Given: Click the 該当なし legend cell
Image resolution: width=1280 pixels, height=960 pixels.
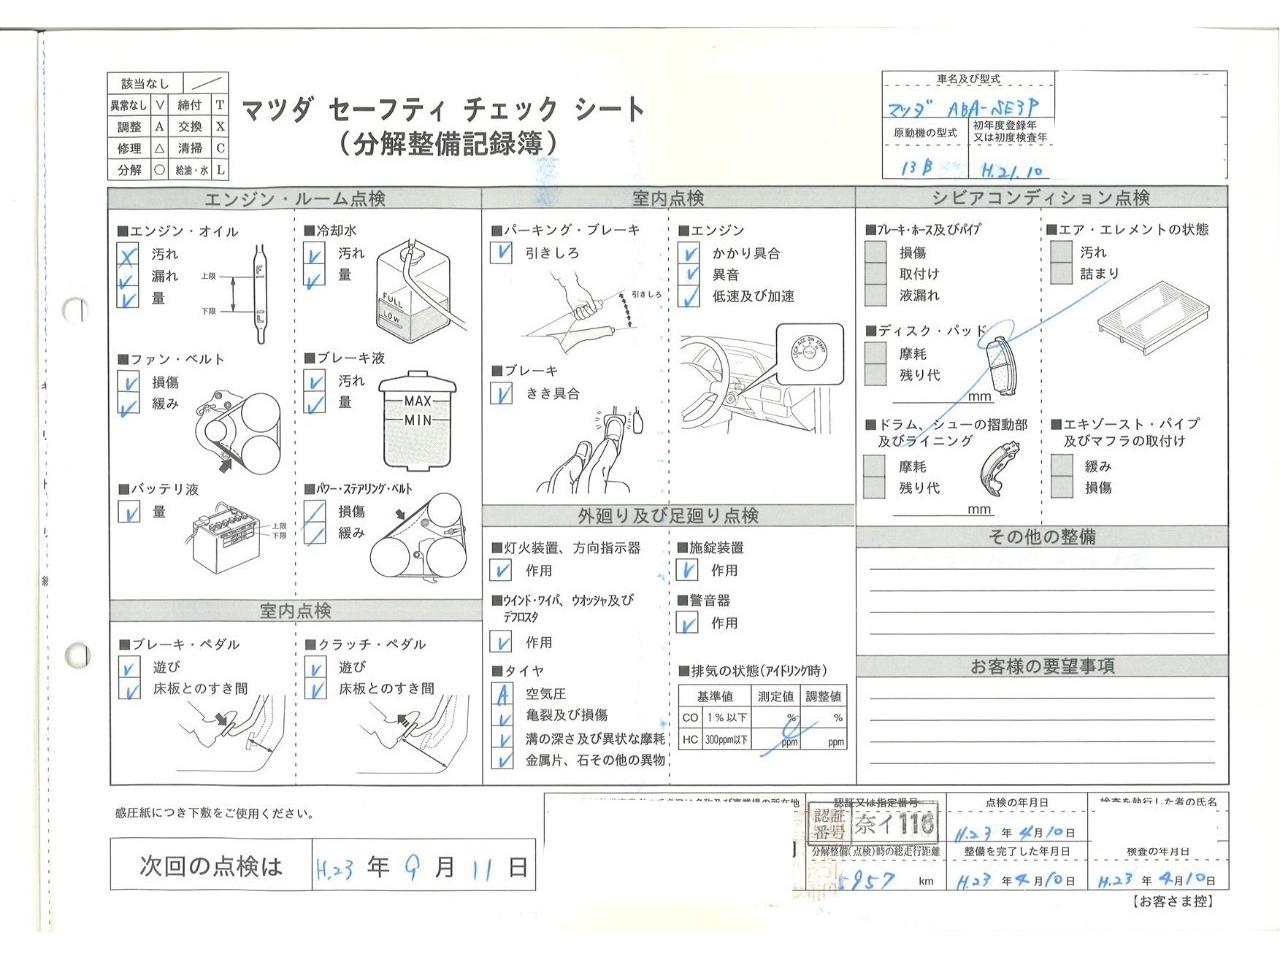Looking at the screenshot, I should pos(146,84).
